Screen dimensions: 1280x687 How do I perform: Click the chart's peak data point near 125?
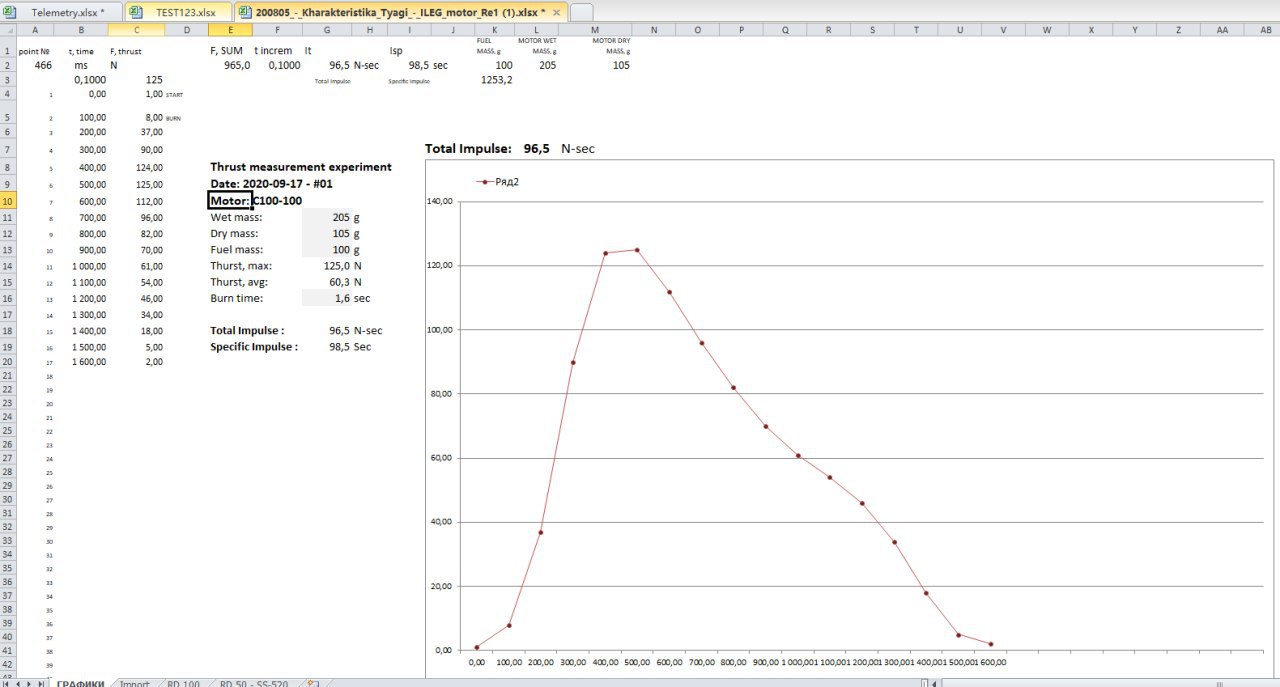[637, 250]
